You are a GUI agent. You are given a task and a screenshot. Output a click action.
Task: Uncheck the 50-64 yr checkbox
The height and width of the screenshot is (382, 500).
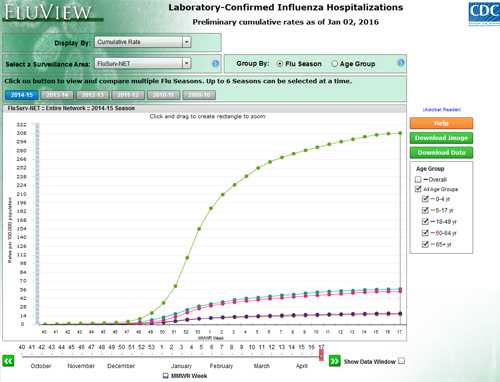click(425, 233)
